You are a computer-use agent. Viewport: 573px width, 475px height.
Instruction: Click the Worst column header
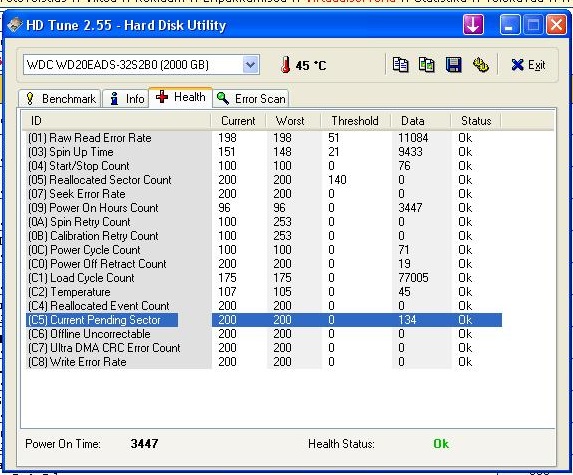pyautogui.click(x=293, y=121)
